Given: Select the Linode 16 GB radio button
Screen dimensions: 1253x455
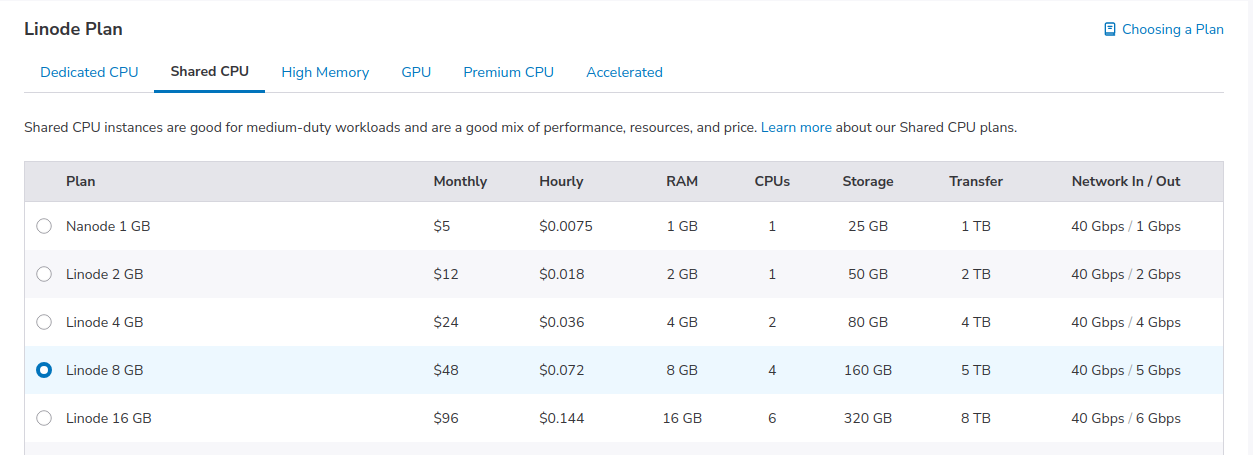Looking at the screenshot, I should pyautogui.click(x=44, y=418).
